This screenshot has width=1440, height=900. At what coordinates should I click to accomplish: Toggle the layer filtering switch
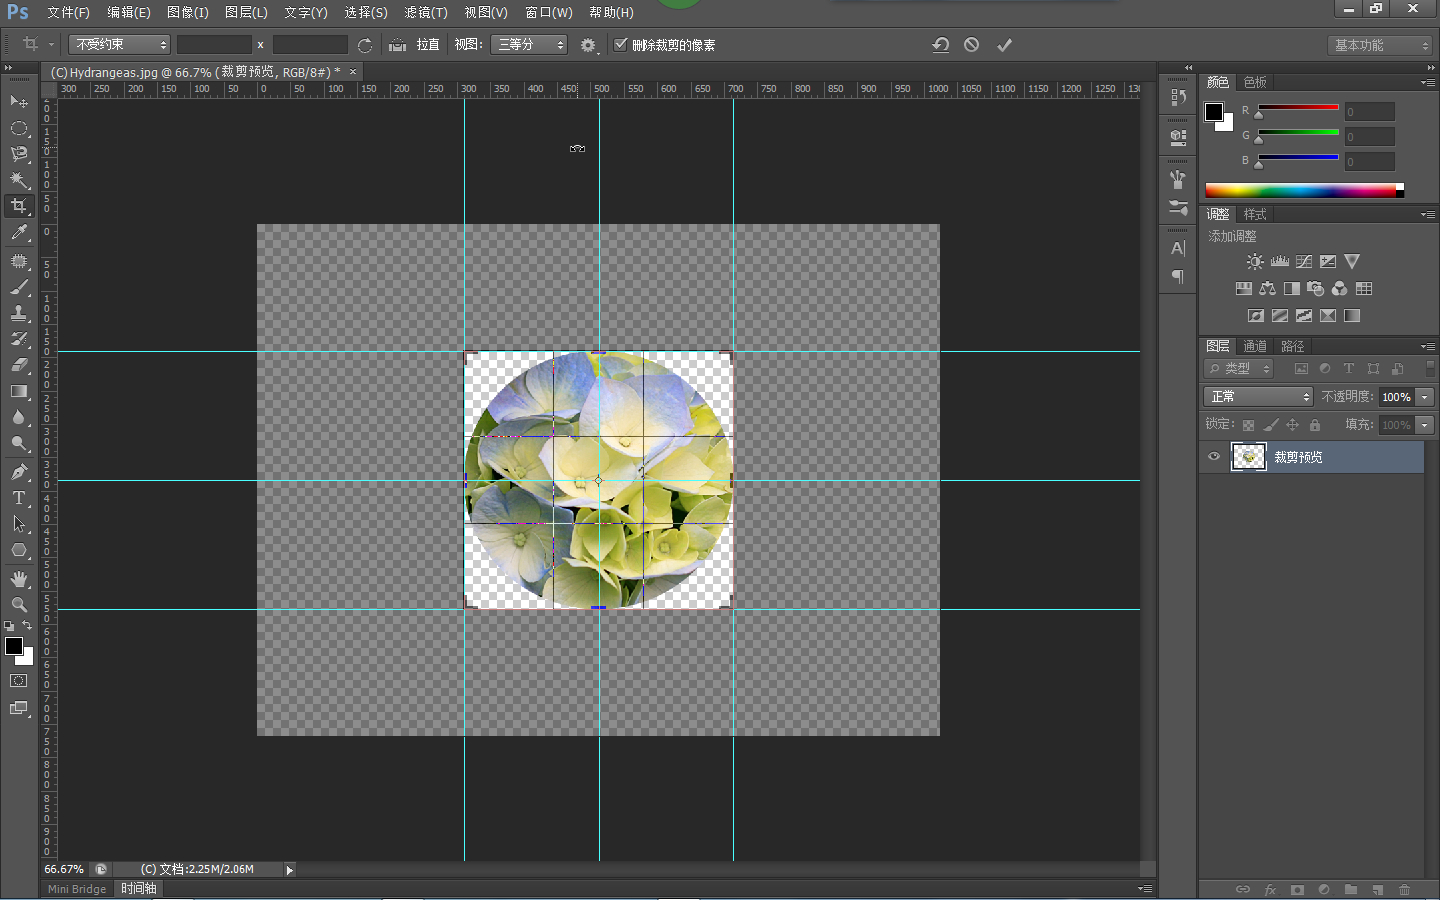coord(1429,369)
